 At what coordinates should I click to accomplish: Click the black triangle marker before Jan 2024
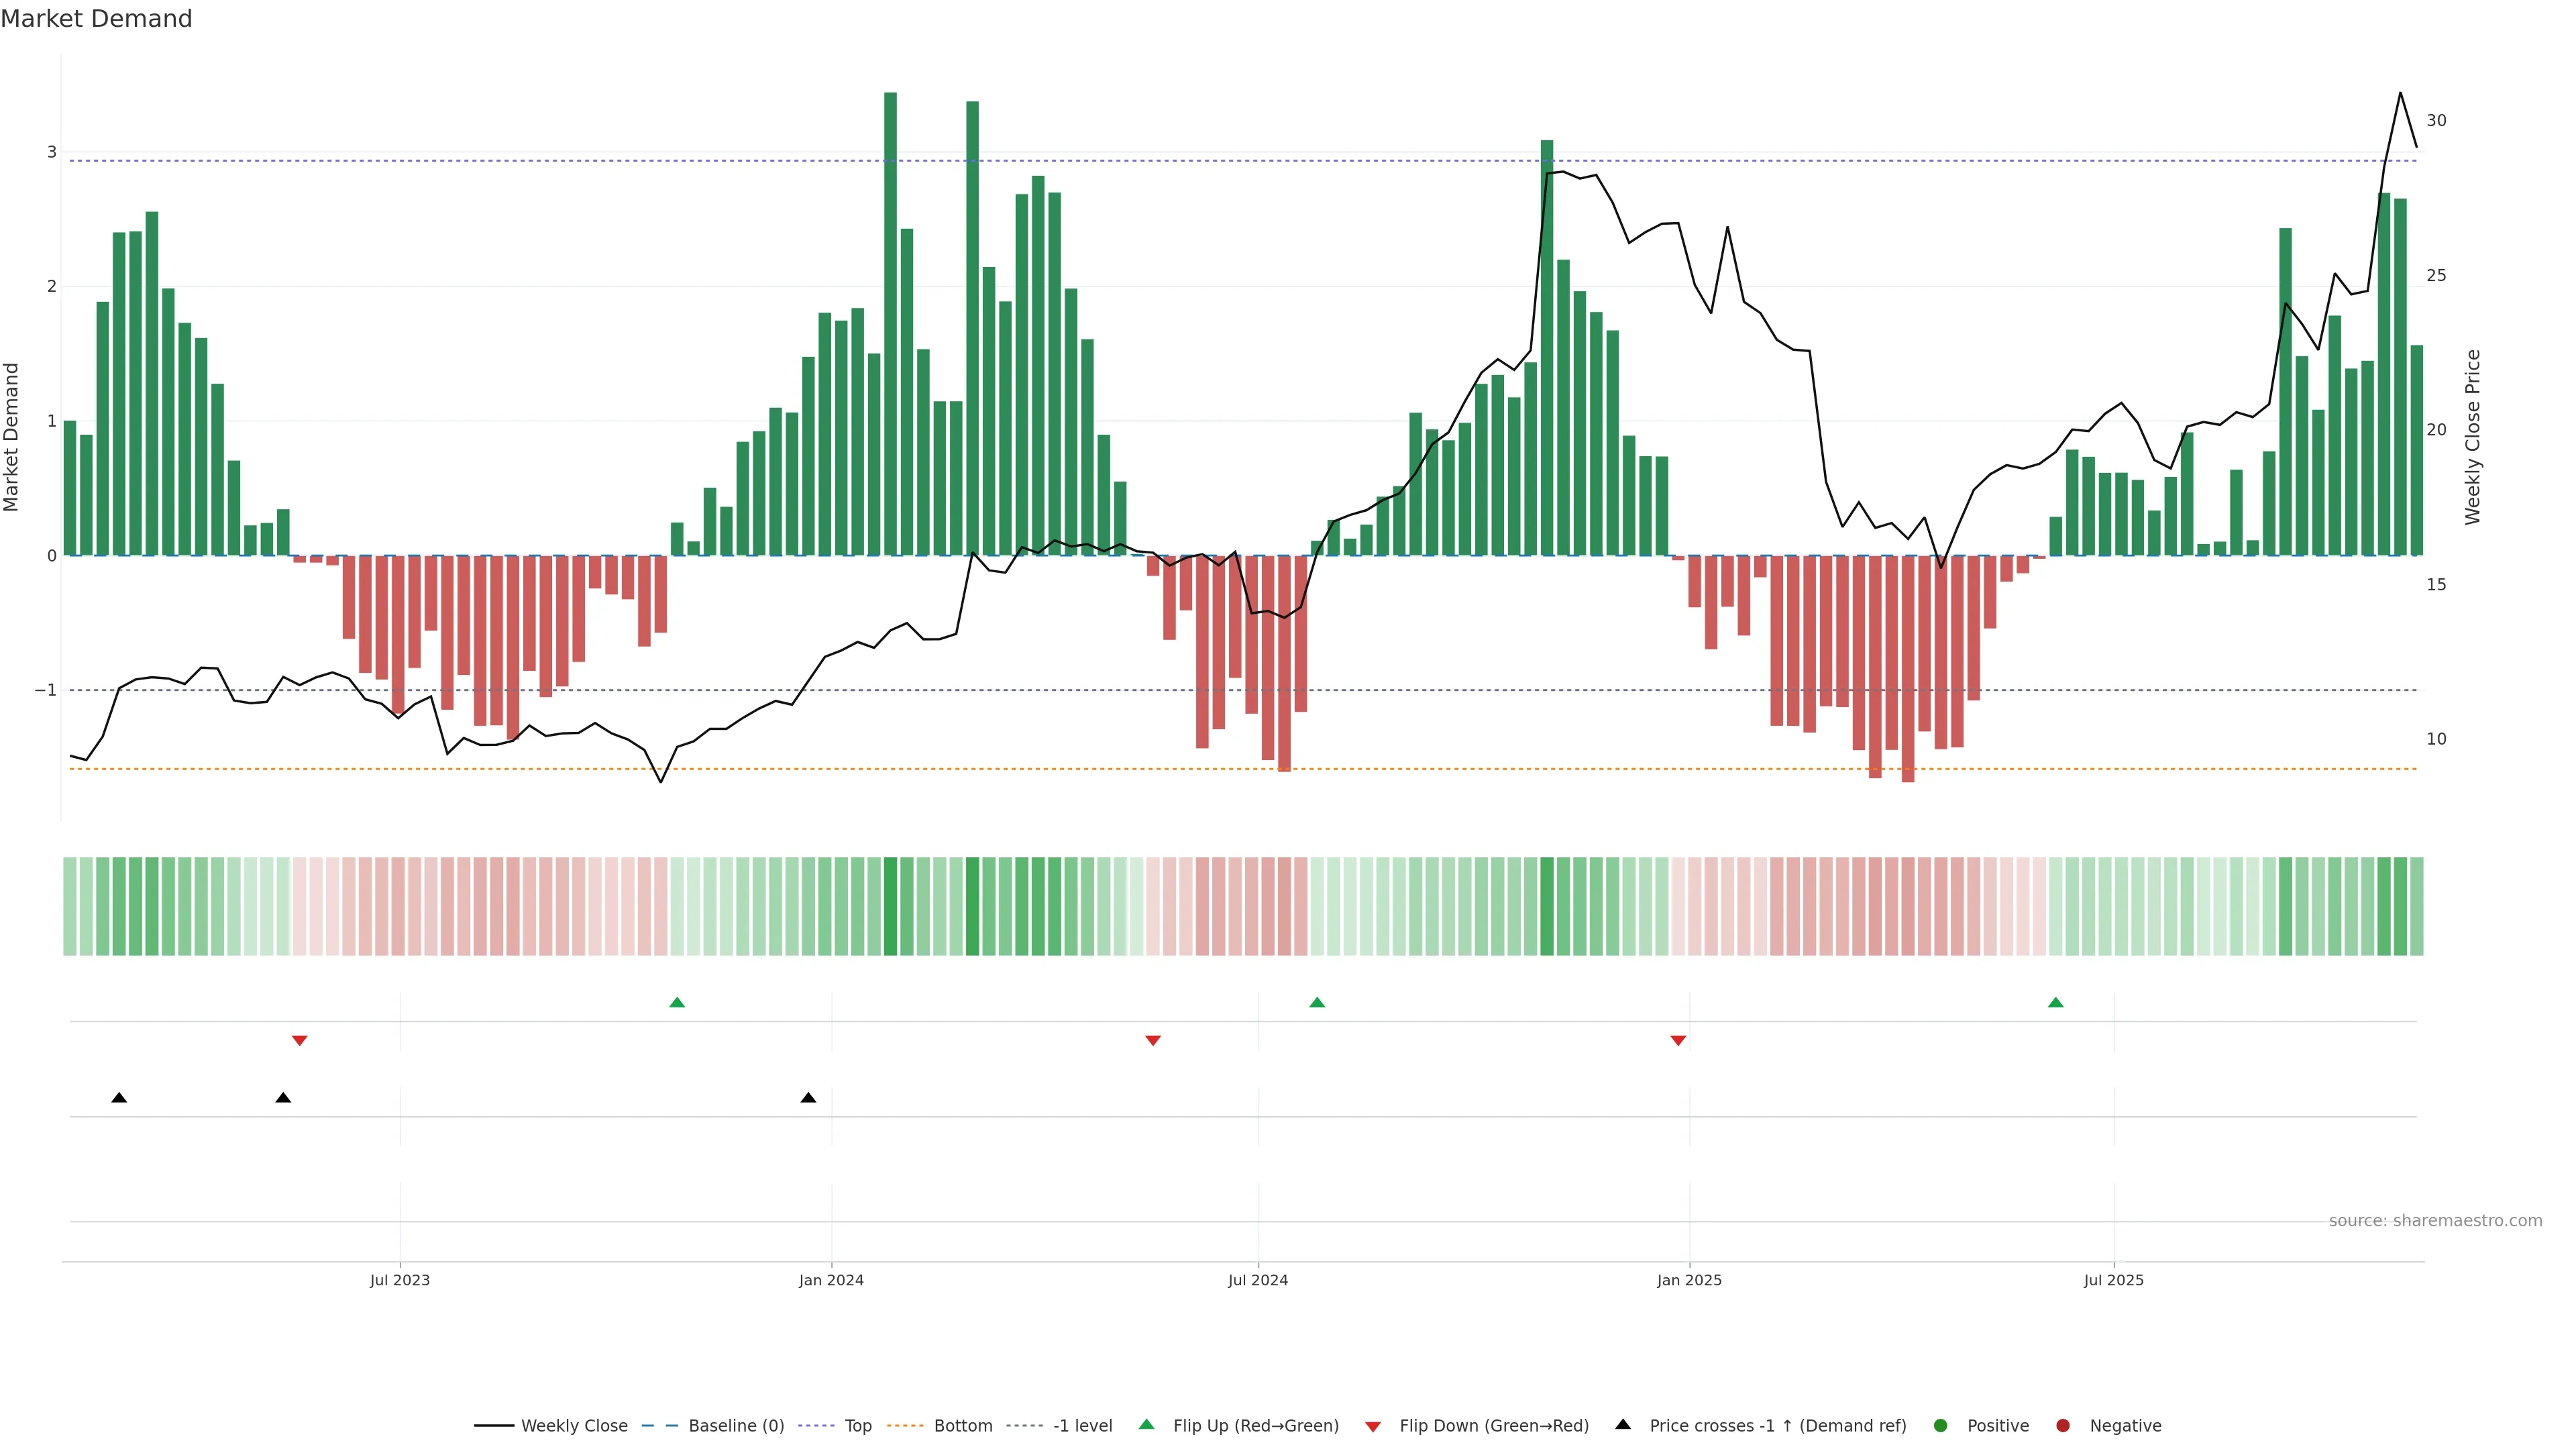[x=808, y=1098]
